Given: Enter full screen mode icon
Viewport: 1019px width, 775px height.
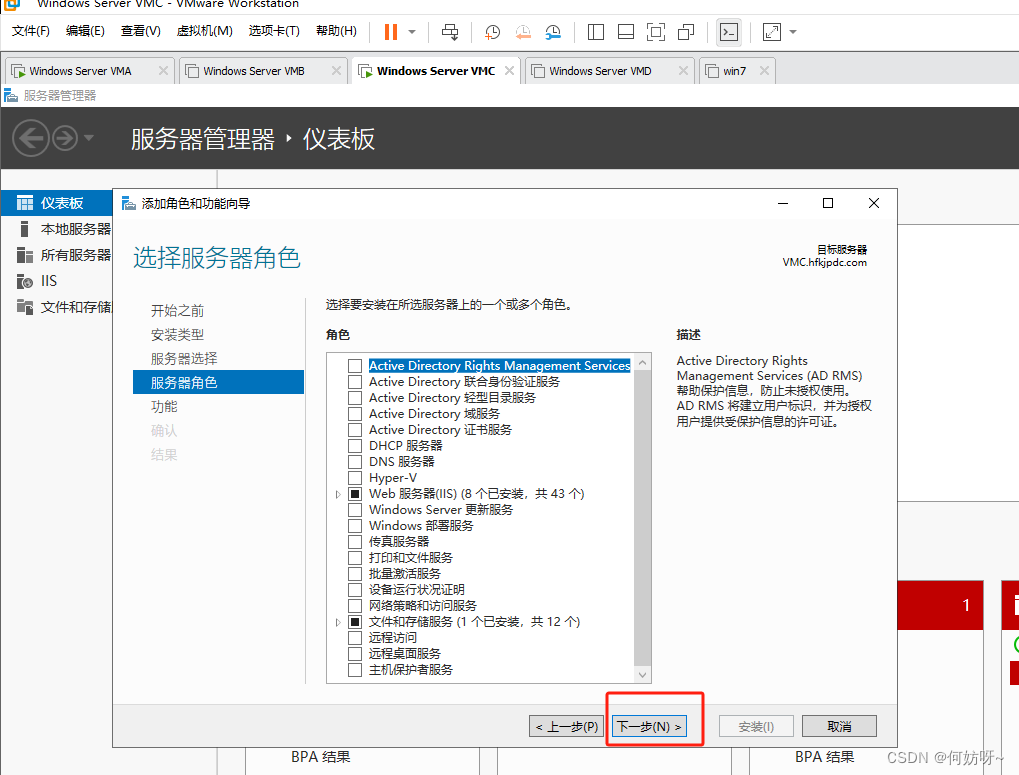Looking at the screenshot, I should pos(656,32).
